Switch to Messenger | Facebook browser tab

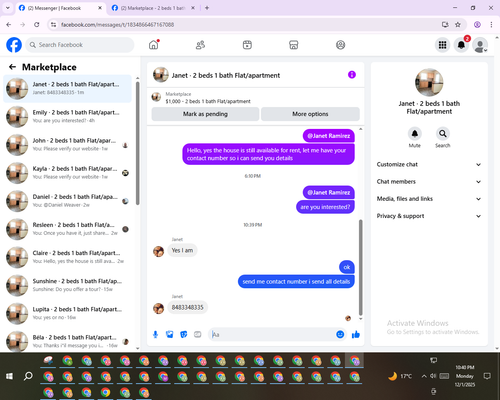tap(60, 8)
